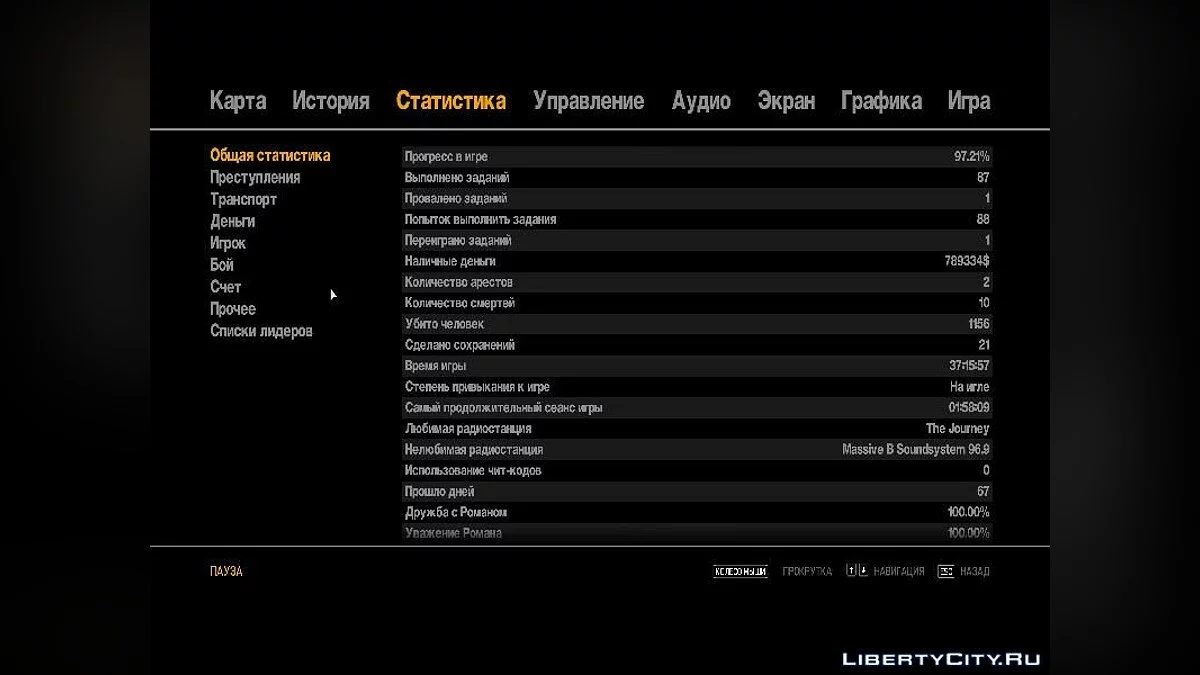This screenshot has height=675, width=1200.
Task: Open the Карта tab
Action: (x=238, y=101)
